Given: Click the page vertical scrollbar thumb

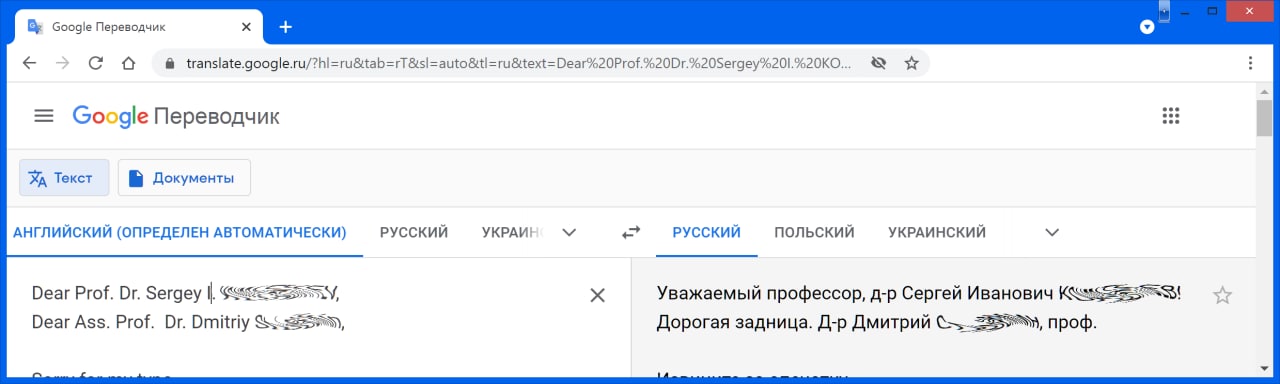Looking at the screenshot, I should click(x=1264, y=117).
